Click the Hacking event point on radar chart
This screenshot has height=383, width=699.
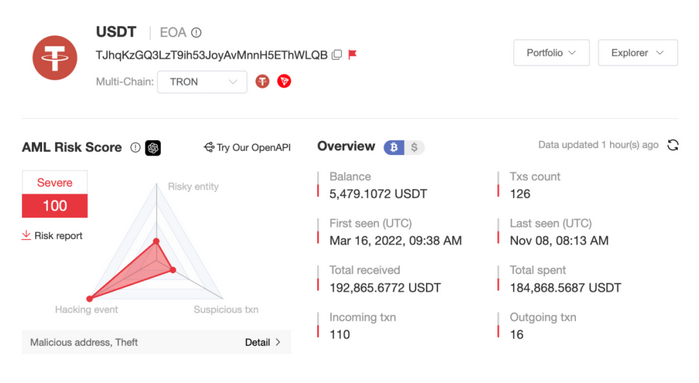coord(90,299)
